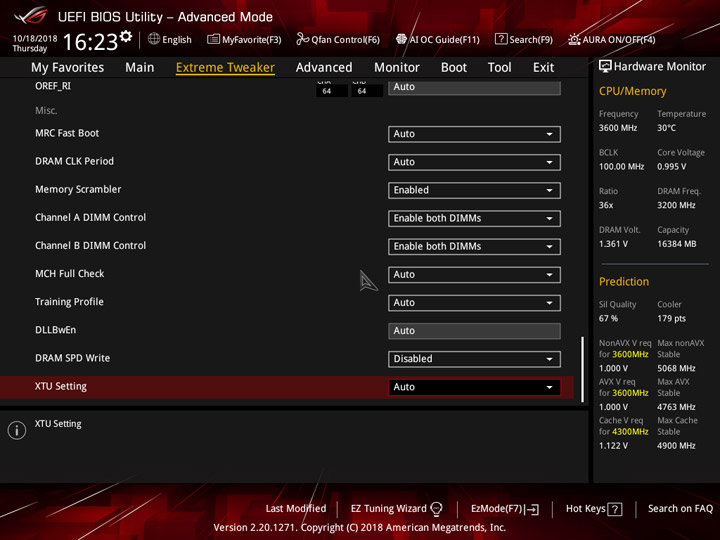
Task: Select the DLLBwEn label
Action: (56, 330)
